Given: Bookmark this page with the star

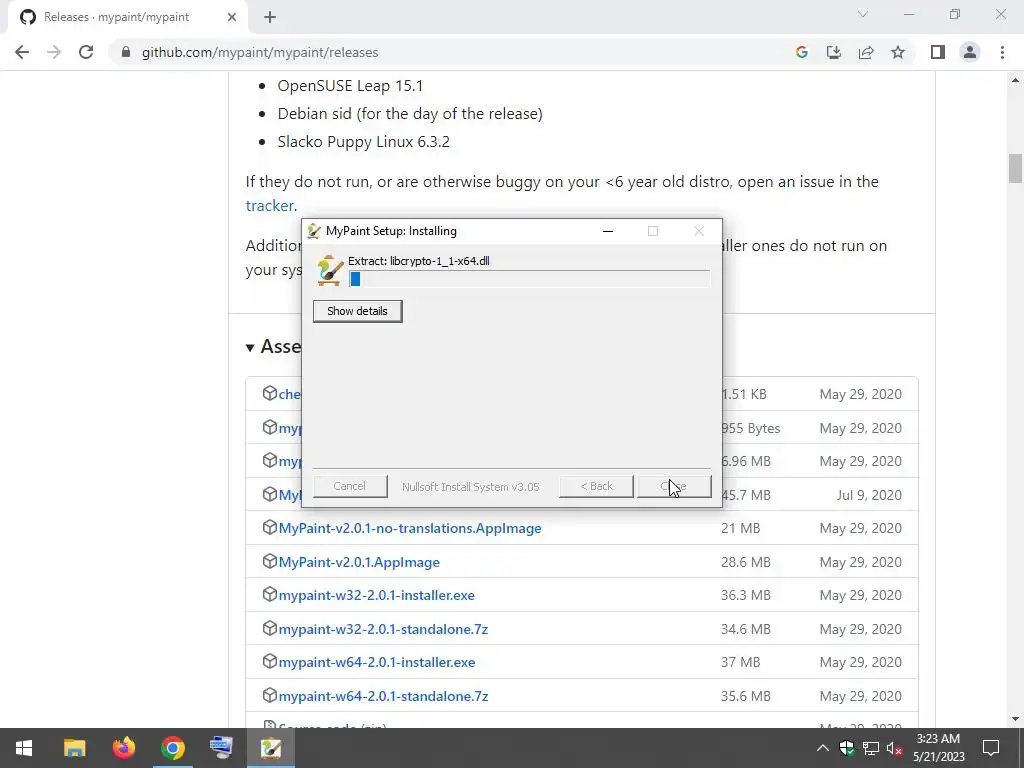Looking at the screenshot, I should point(898,52).
